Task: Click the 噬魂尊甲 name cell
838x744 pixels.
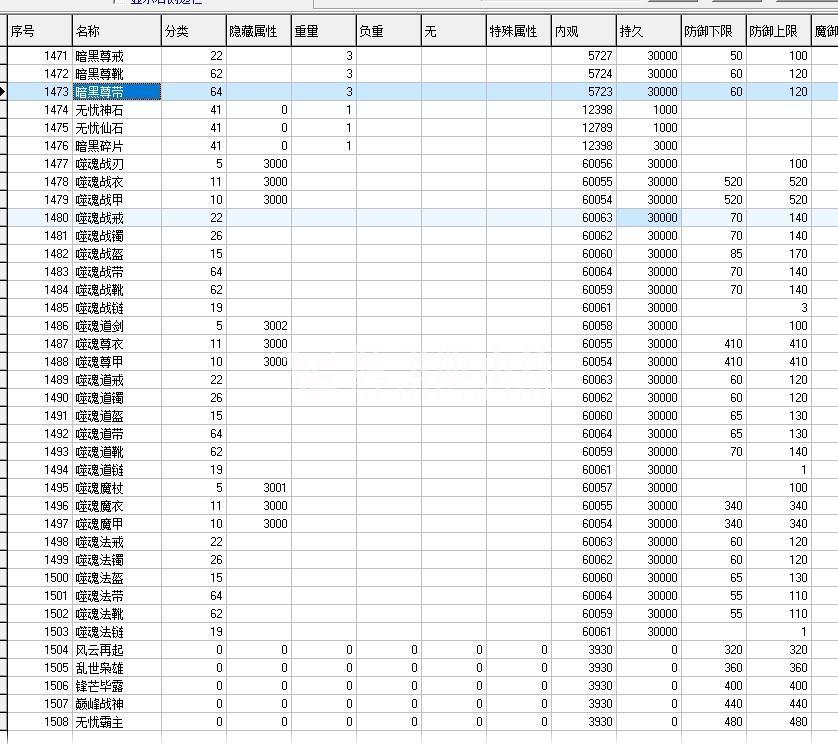Action: pyautogui.click(x=117, y=362)
